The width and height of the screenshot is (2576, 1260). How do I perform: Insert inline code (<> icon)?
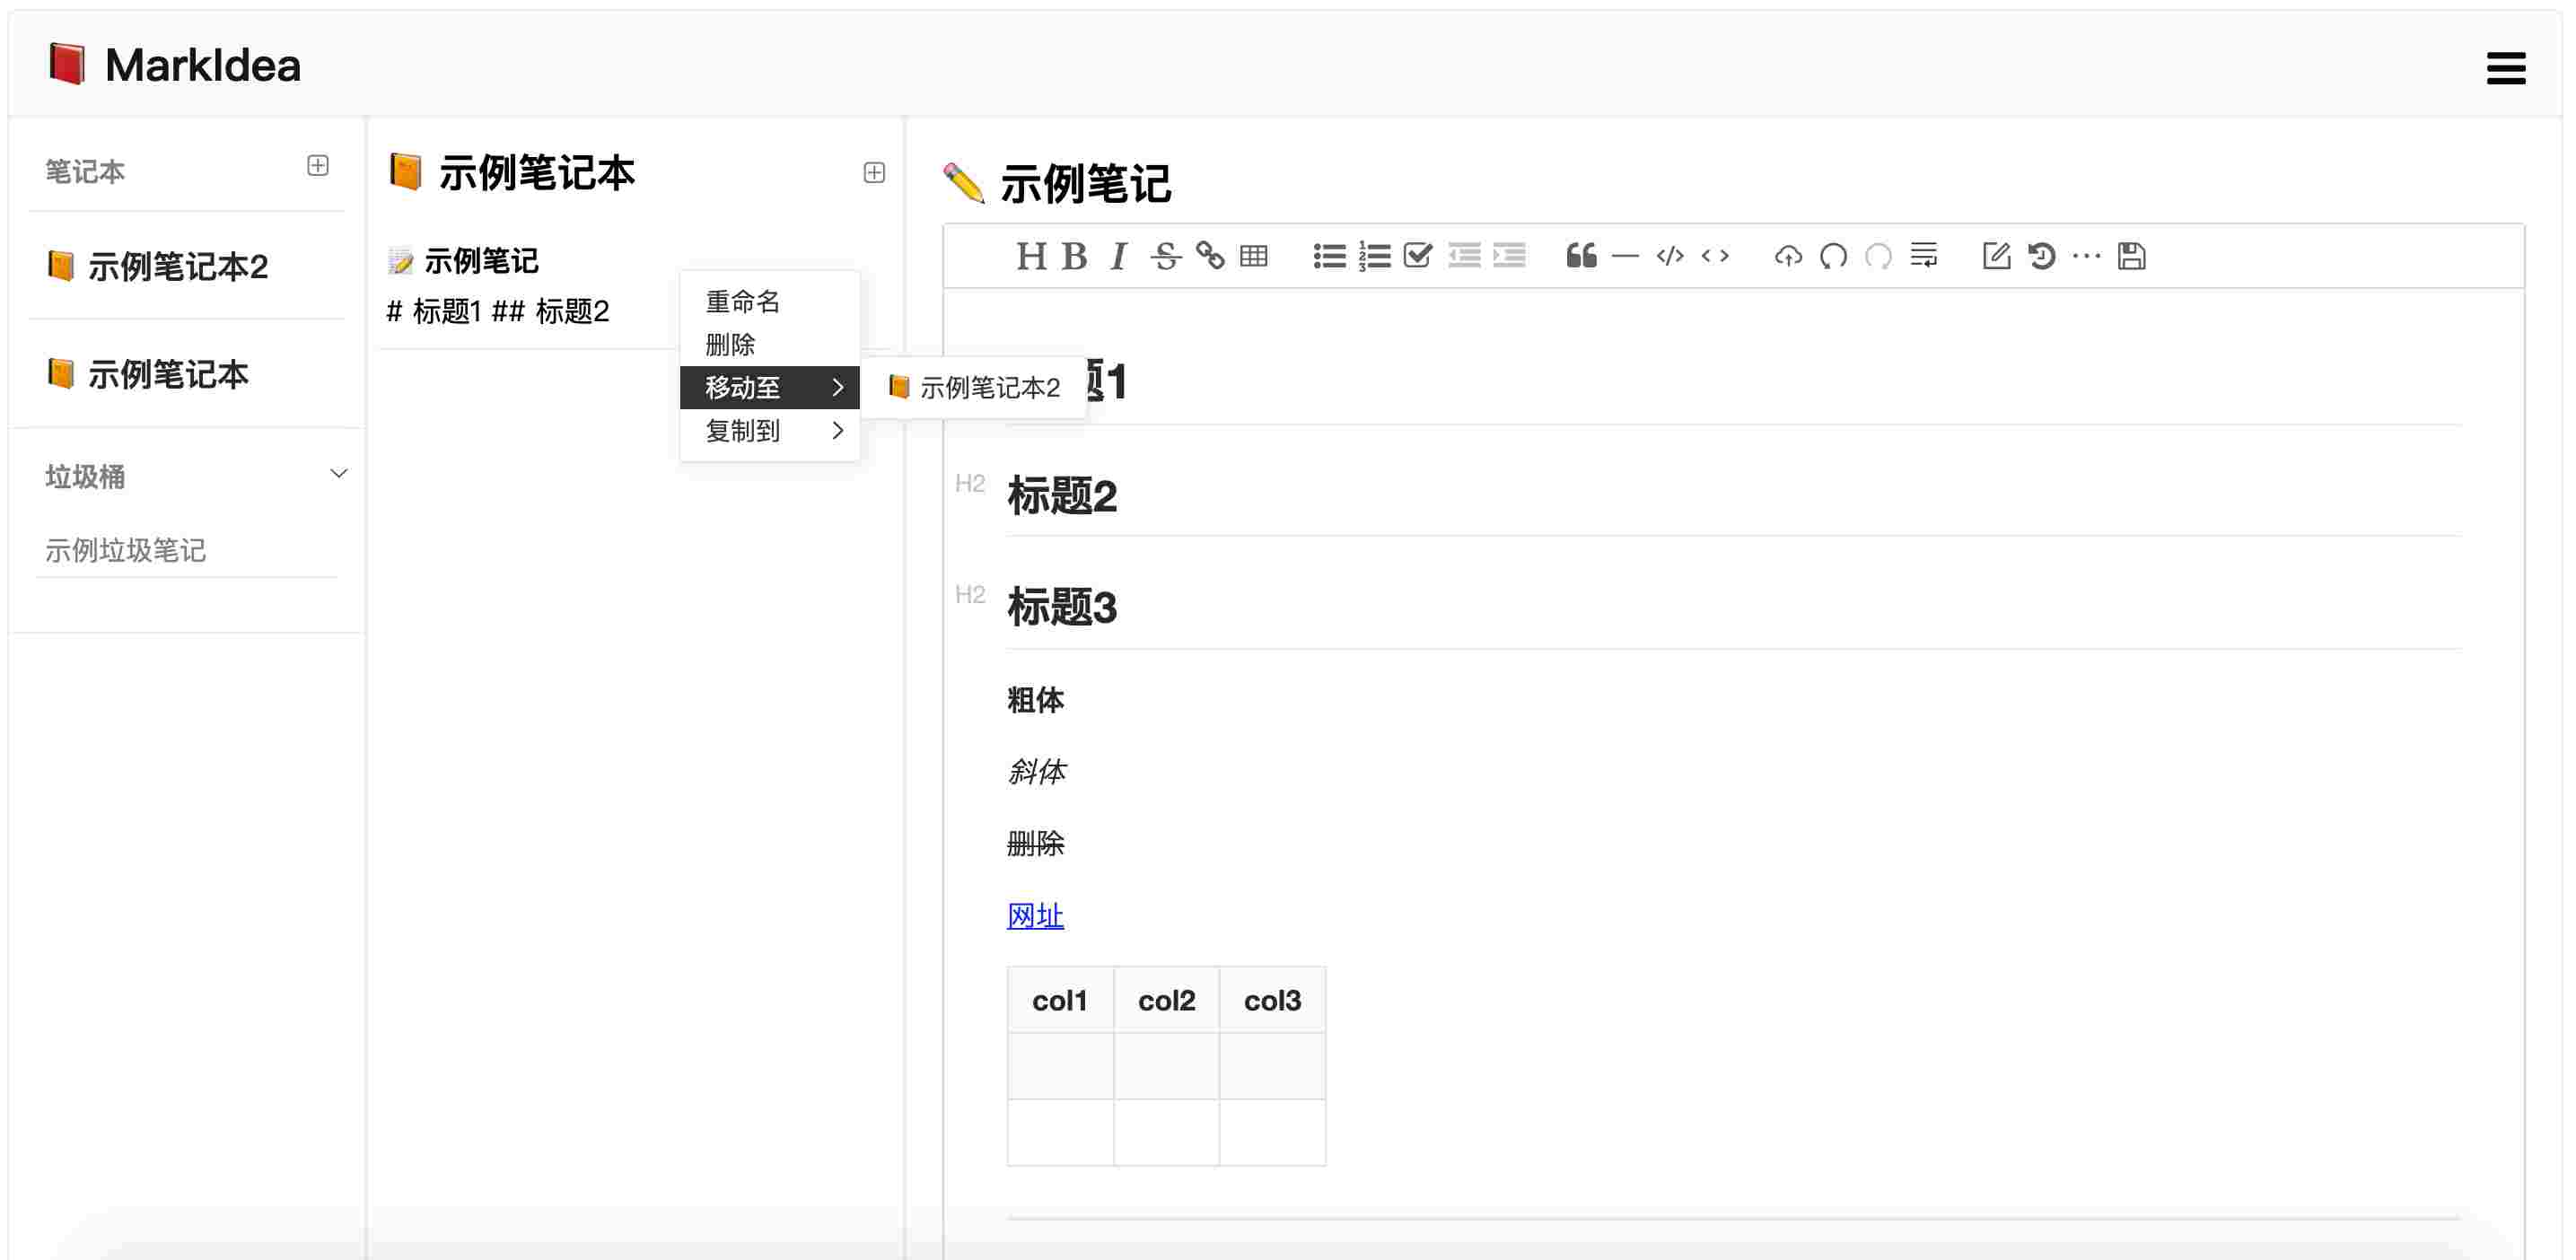click(x=1715, y=257)
